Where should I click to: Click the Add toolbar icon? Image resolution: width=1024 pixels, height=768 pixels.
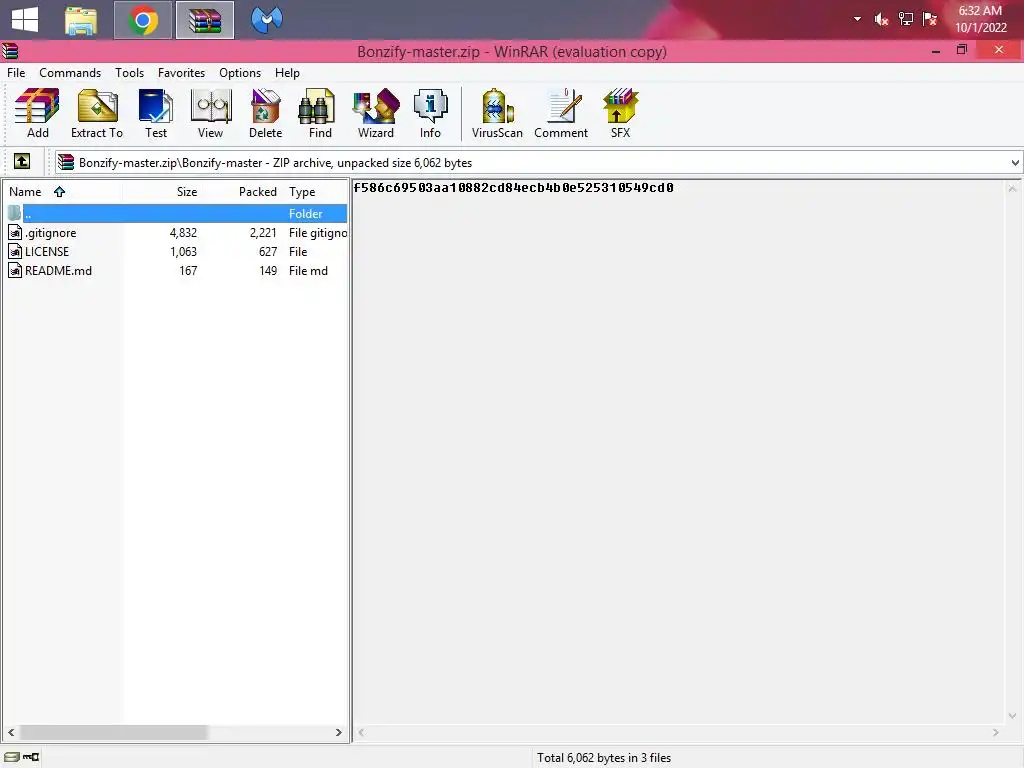click(37, 114)
